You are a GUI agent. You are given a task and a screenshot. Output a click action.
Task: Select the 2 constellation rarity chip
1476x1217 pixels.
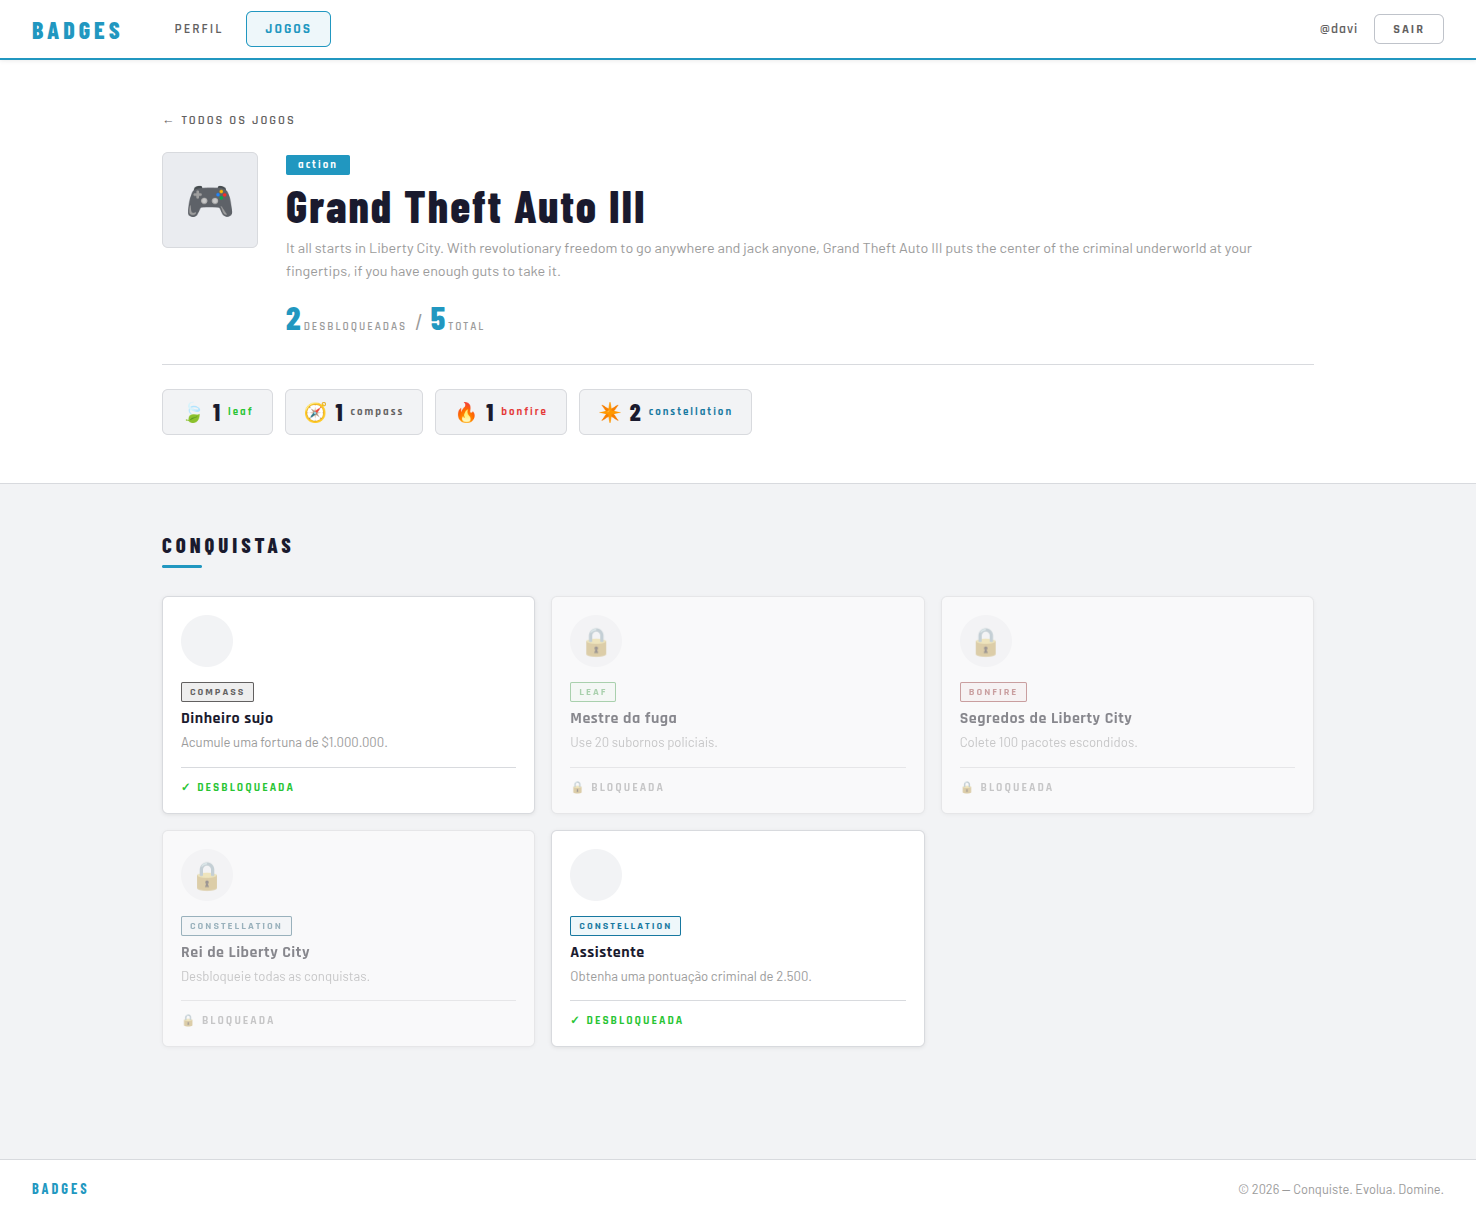(x=665, y=412)
